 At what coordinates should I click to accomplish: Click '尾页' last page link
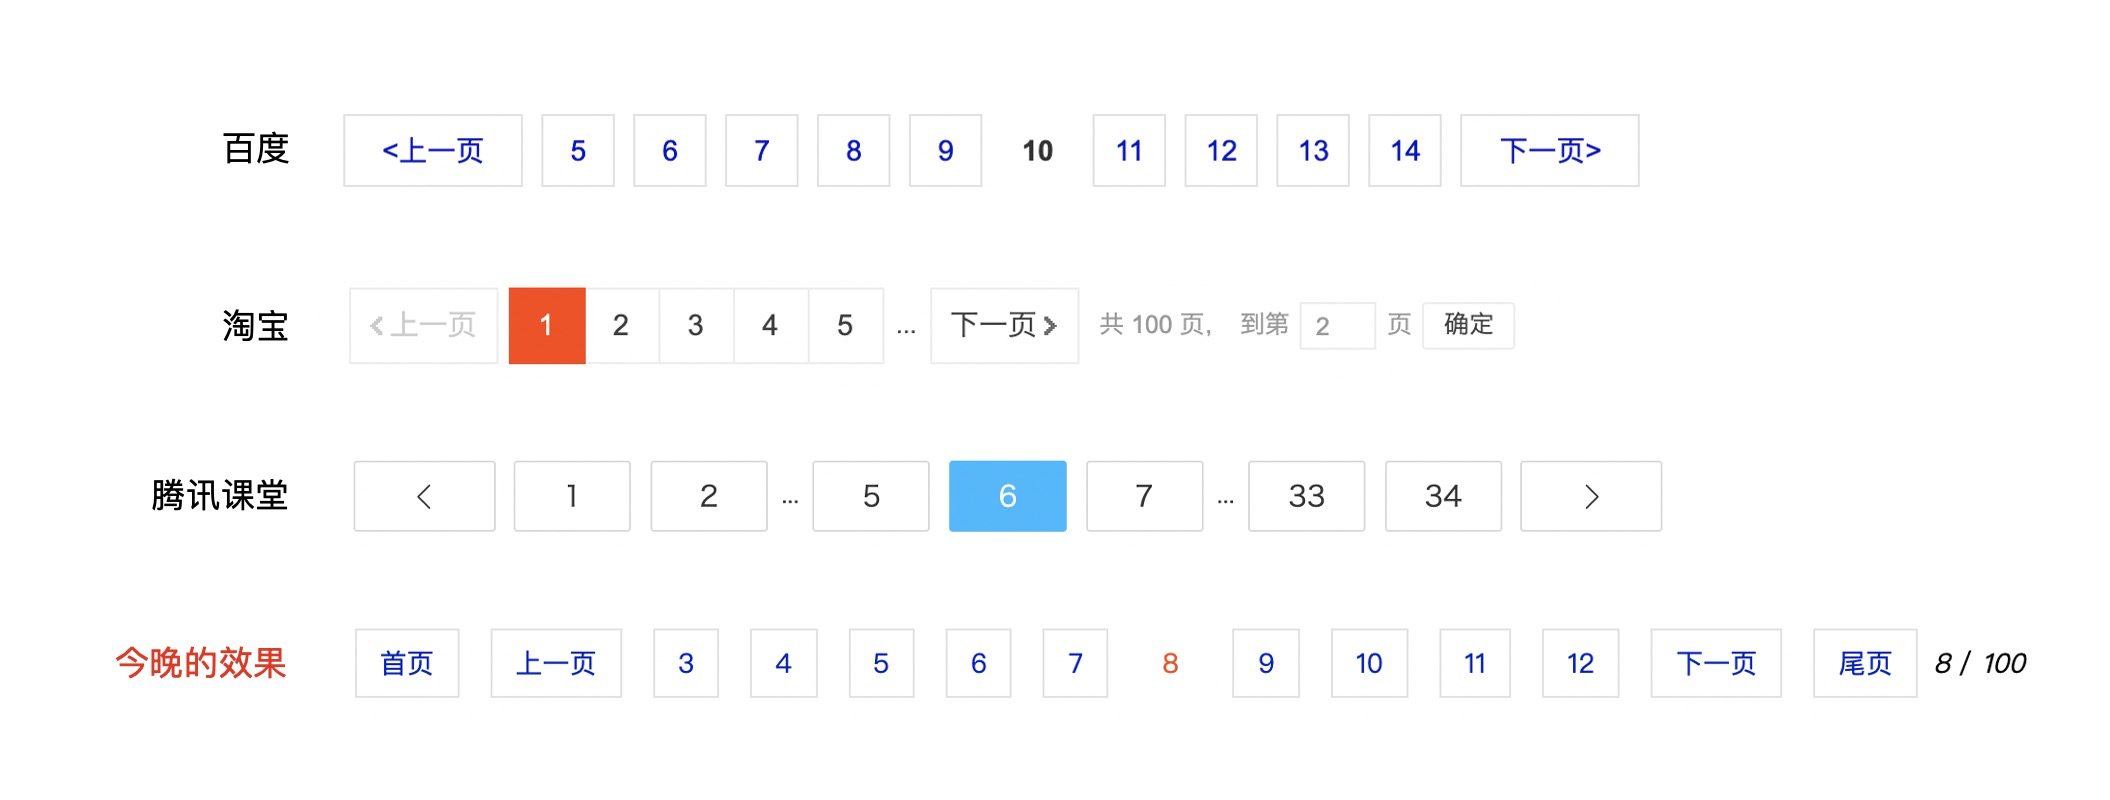tap(1865, 663)
